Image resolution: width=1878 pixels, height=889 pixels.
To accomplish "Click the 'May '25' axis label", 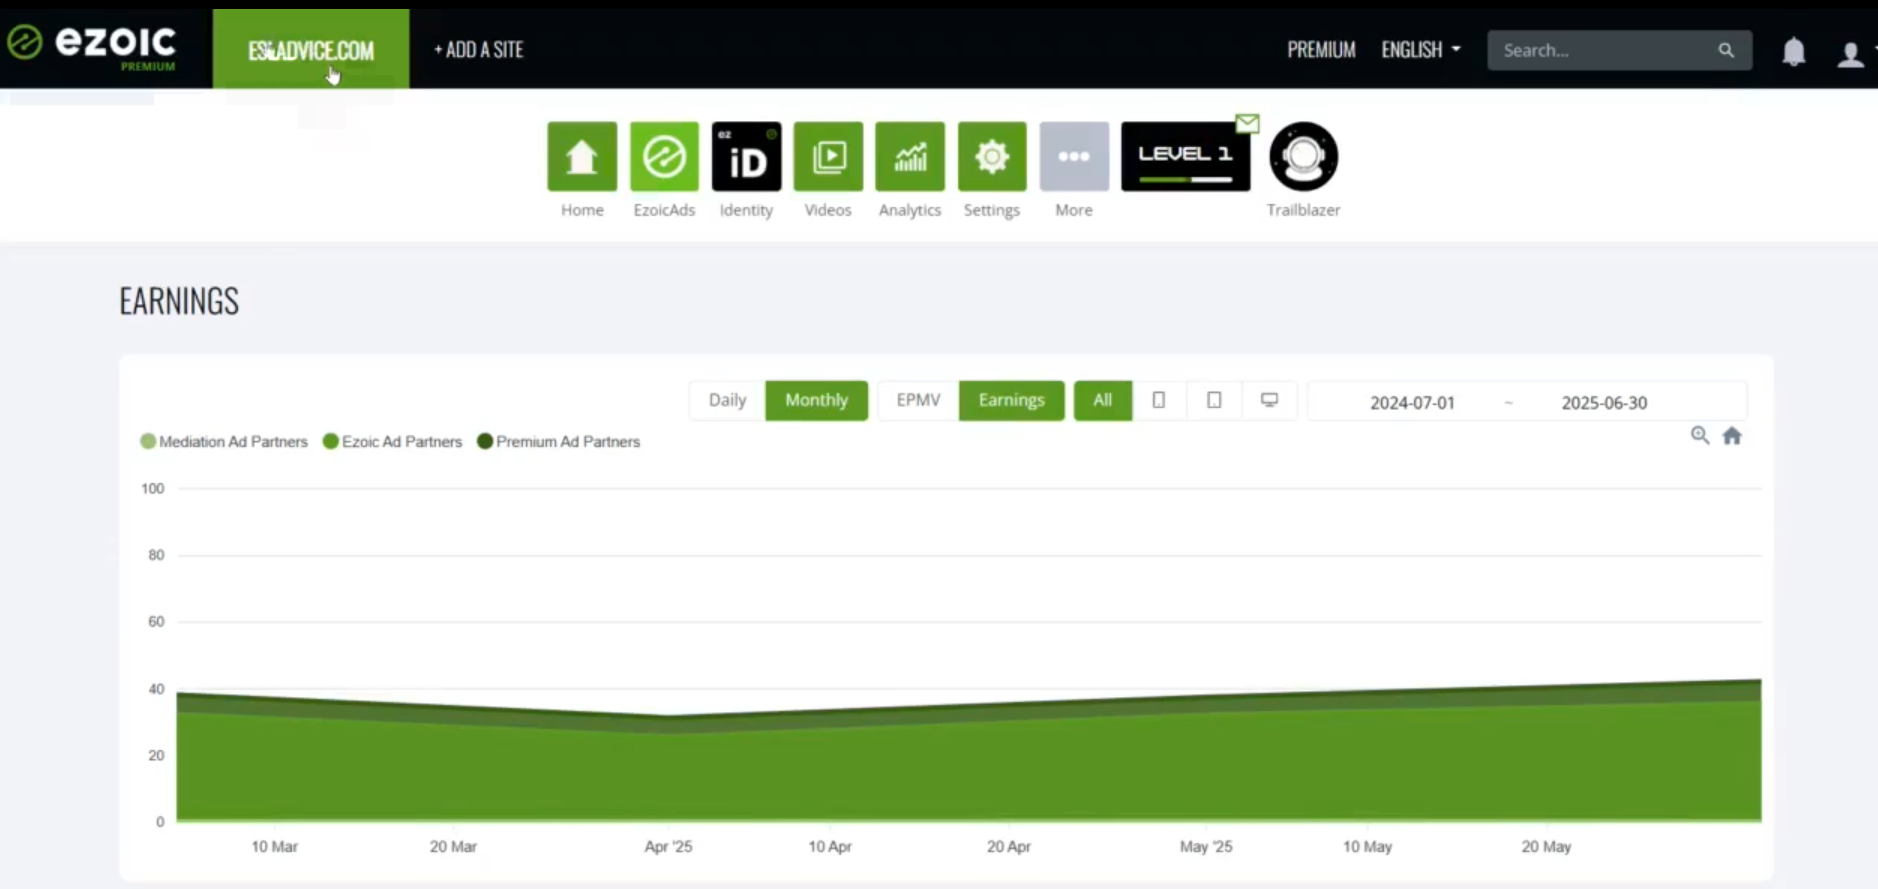I will pyautogui.click(x=1206, y=846).
